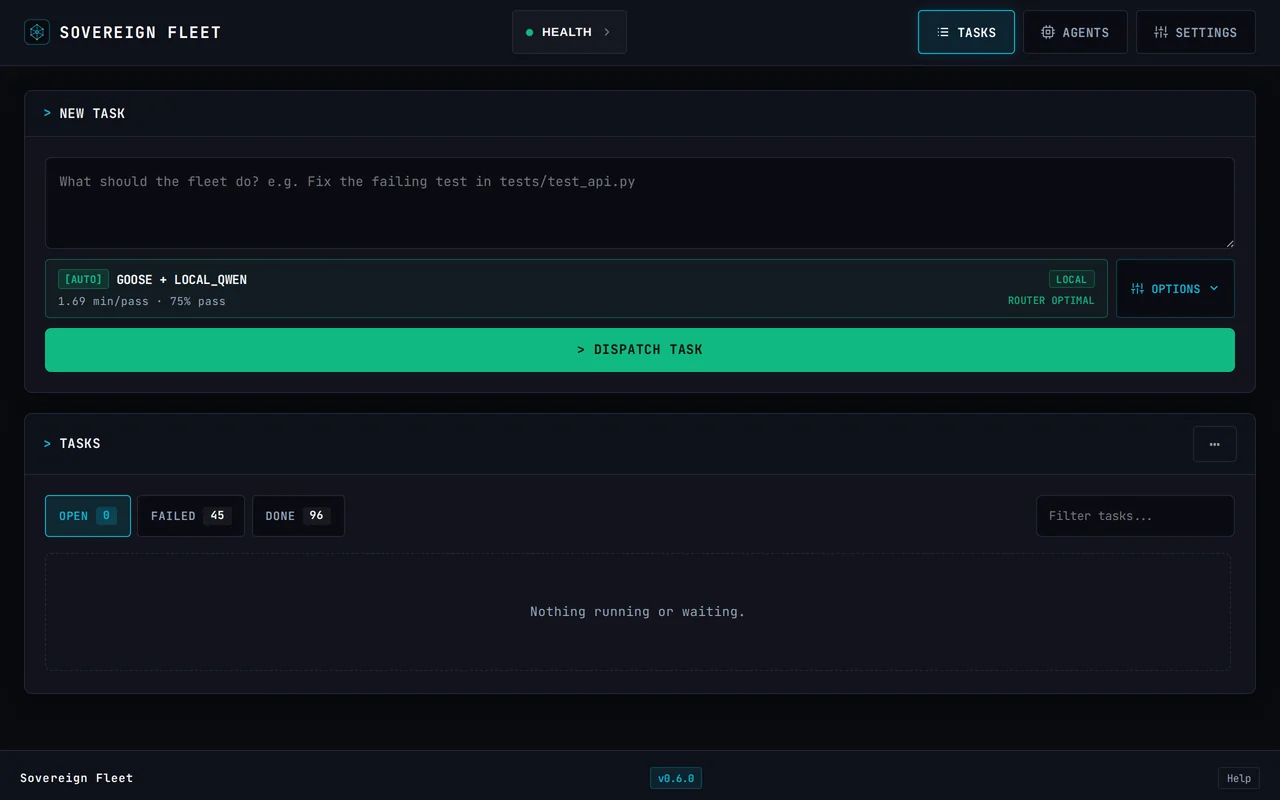Click the Sovereign Fleet footer text
The image size is (1280, 800).
coord(77,778)
